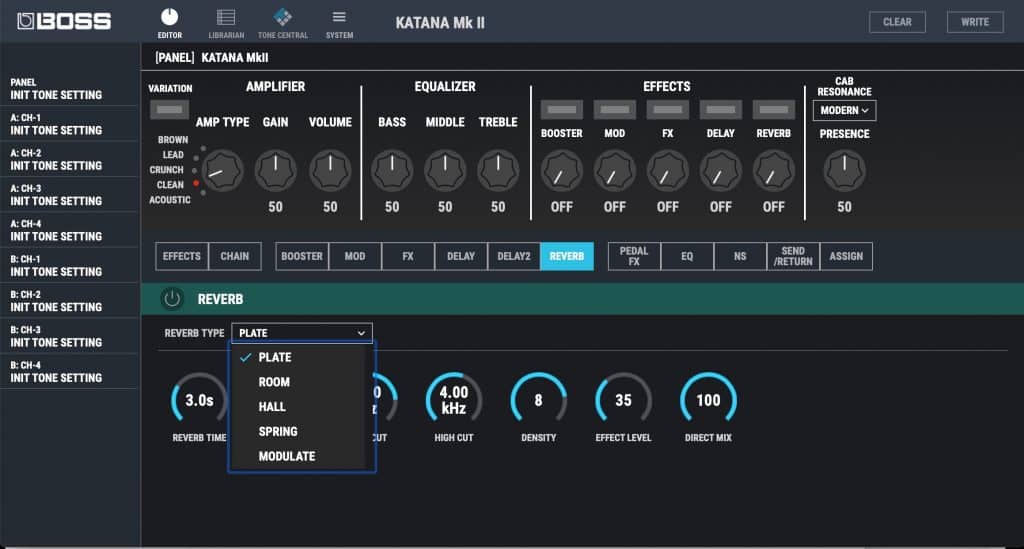Click the Presence knob
The image size is (1024, 549).
pos(844,170)
